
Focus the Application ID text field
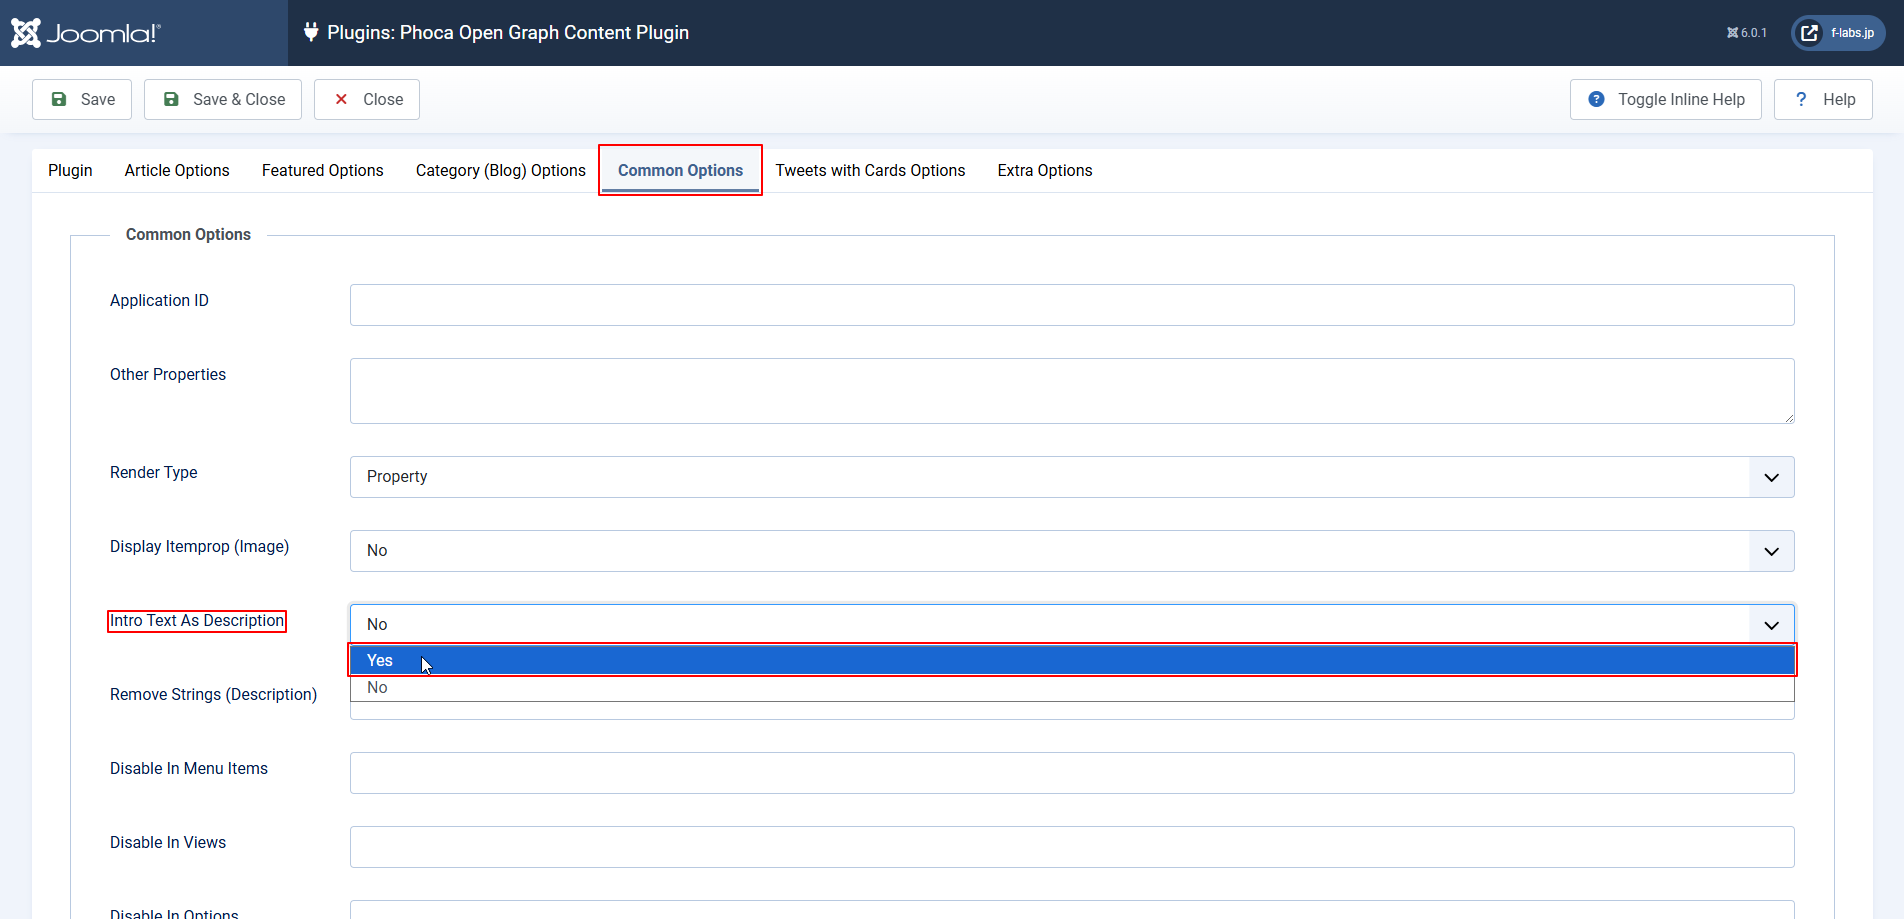tap(1071, 305)
